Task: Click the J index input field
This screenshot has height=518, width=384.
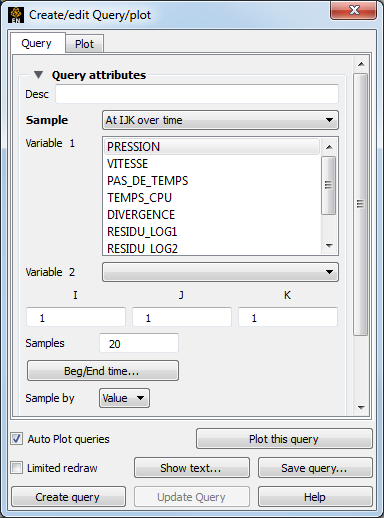Action: pos(182,317)
